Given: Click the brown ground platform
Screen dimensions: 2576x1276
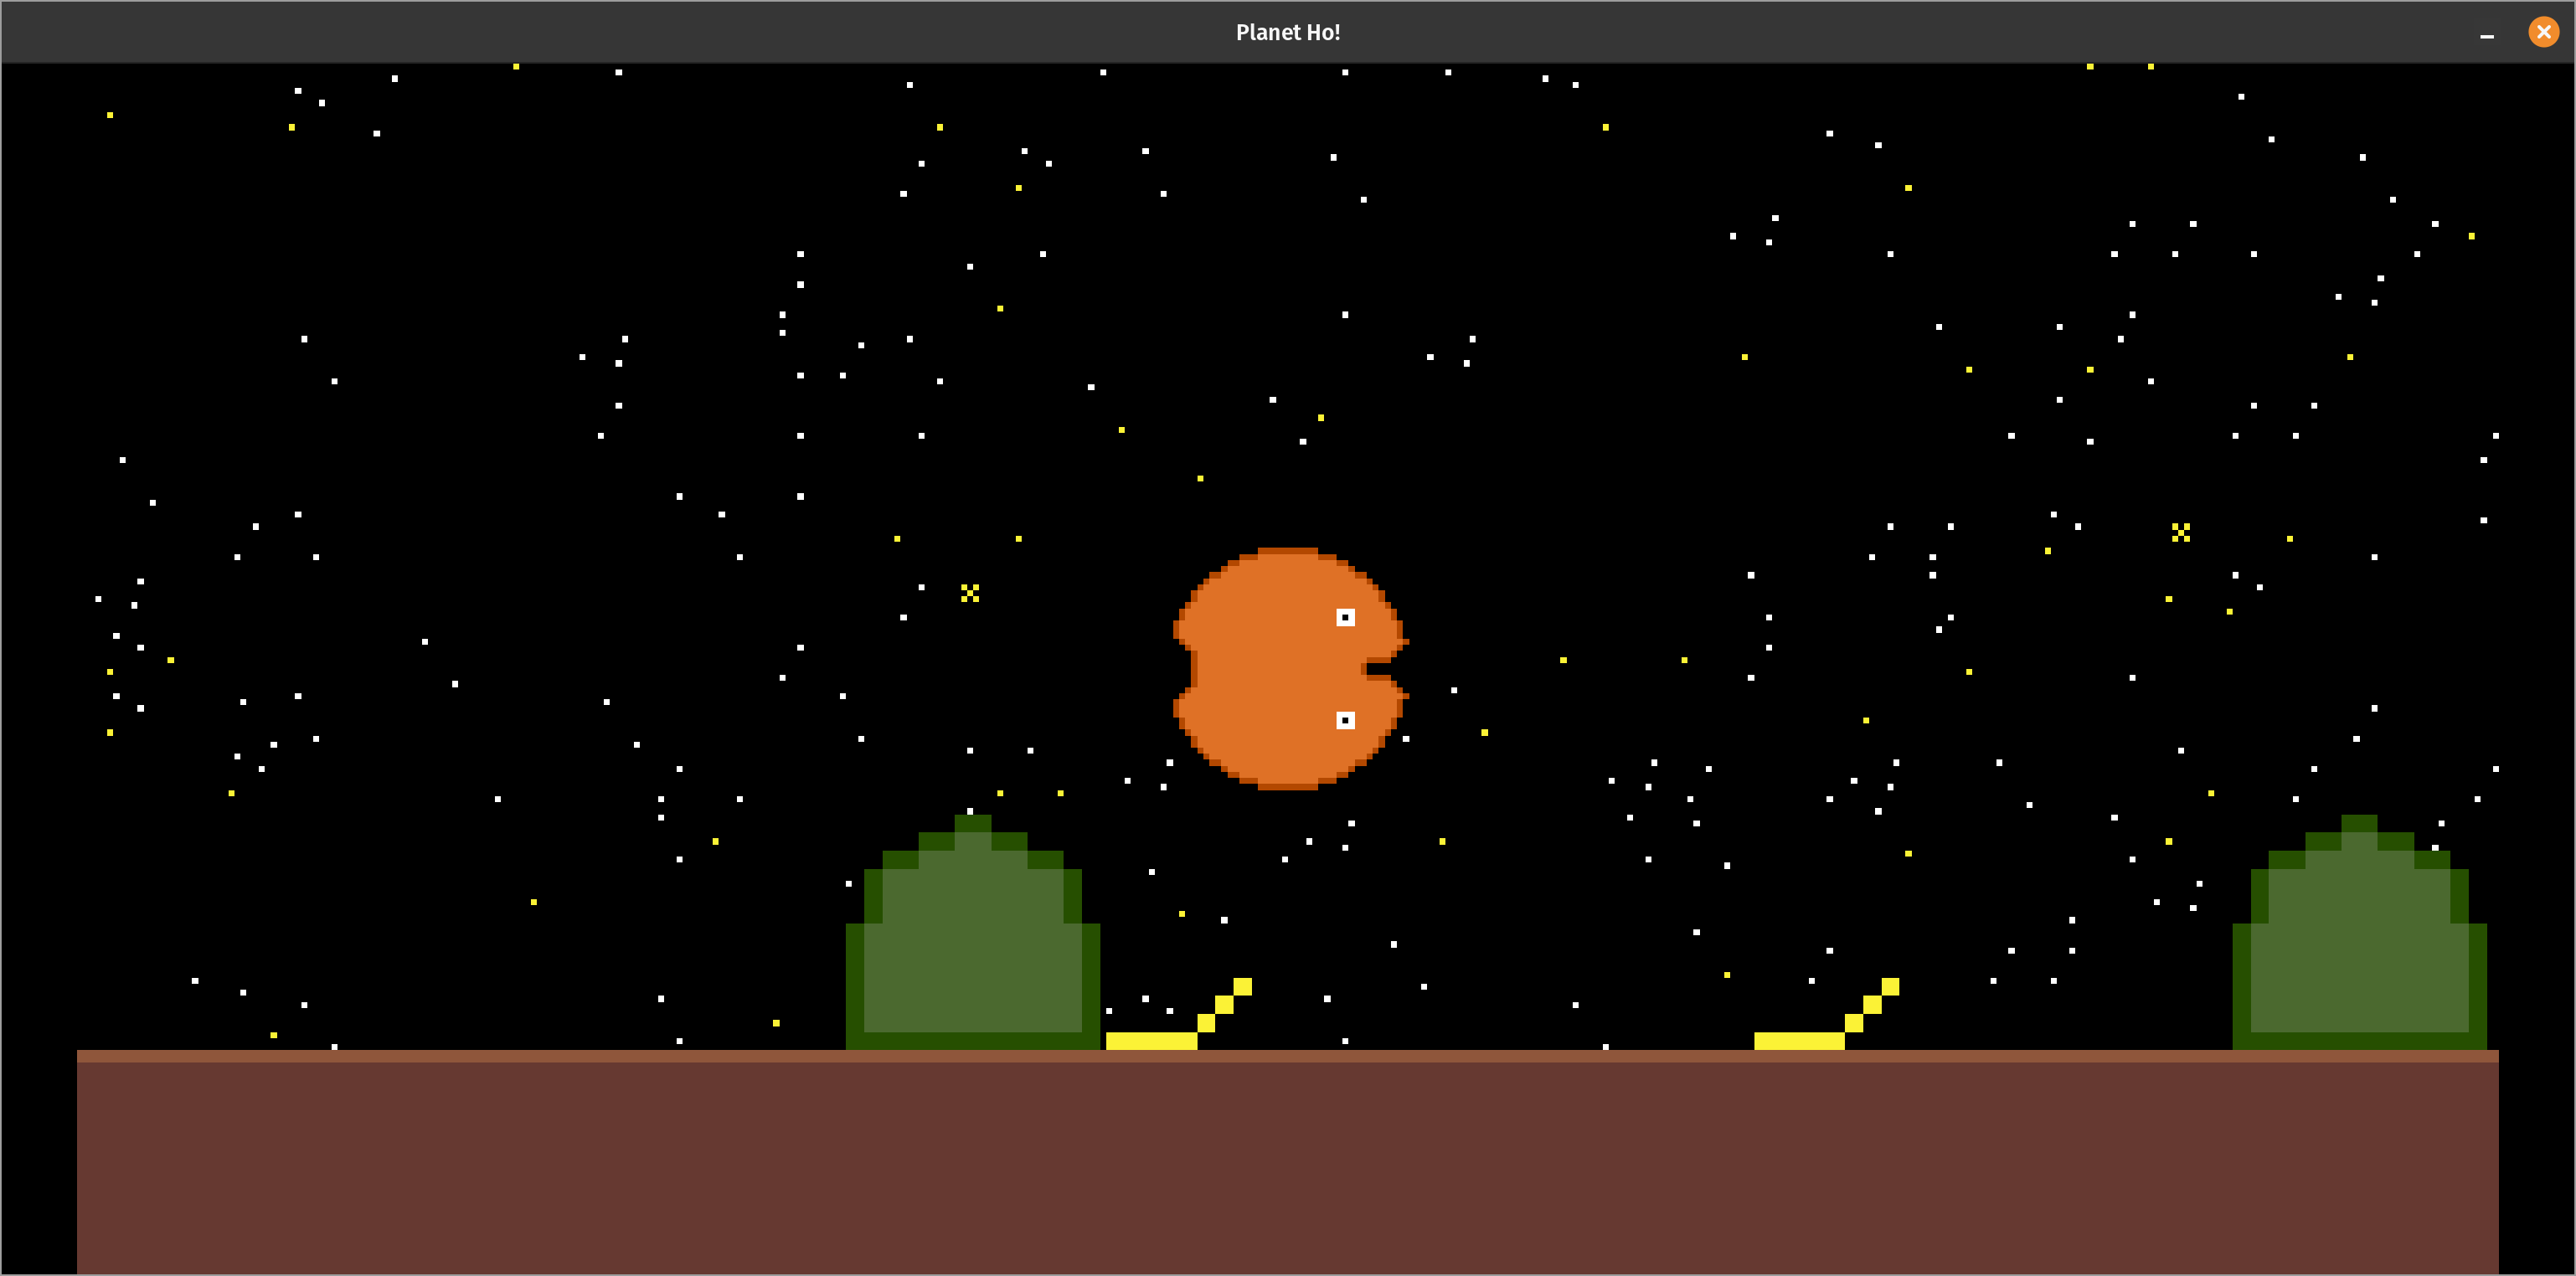Looking at the screenshot, I should (x=1288, y=1162).
